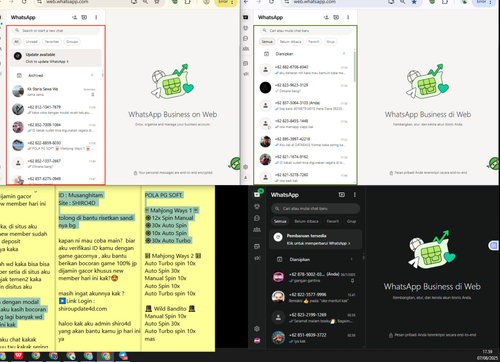The width and height of the screenshot is (500, 362).
Task: Open the Diarsipkan row in the dark WhatsApp window
Action: (315, 259)
